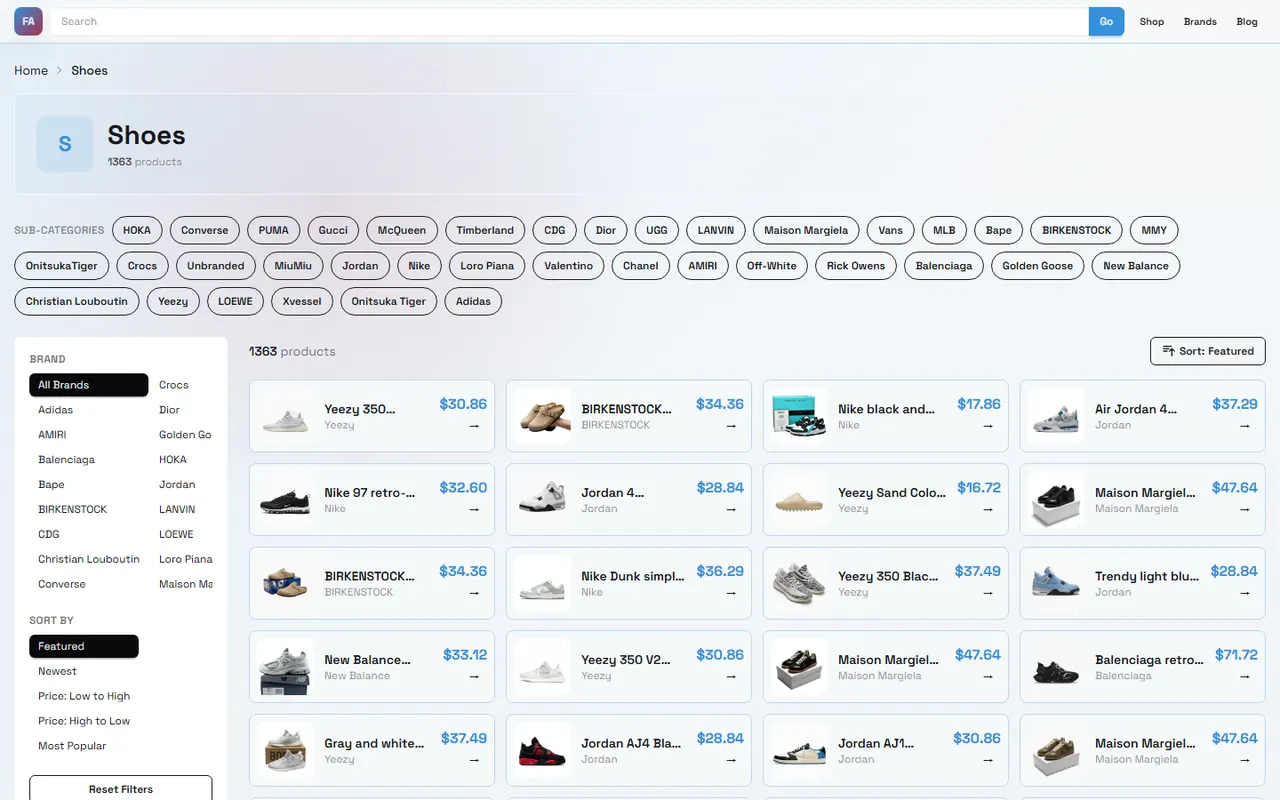Filter by Balenciaga in brand sidebar
This screenshot has width=1280, height=800.
tap(89, 460)
